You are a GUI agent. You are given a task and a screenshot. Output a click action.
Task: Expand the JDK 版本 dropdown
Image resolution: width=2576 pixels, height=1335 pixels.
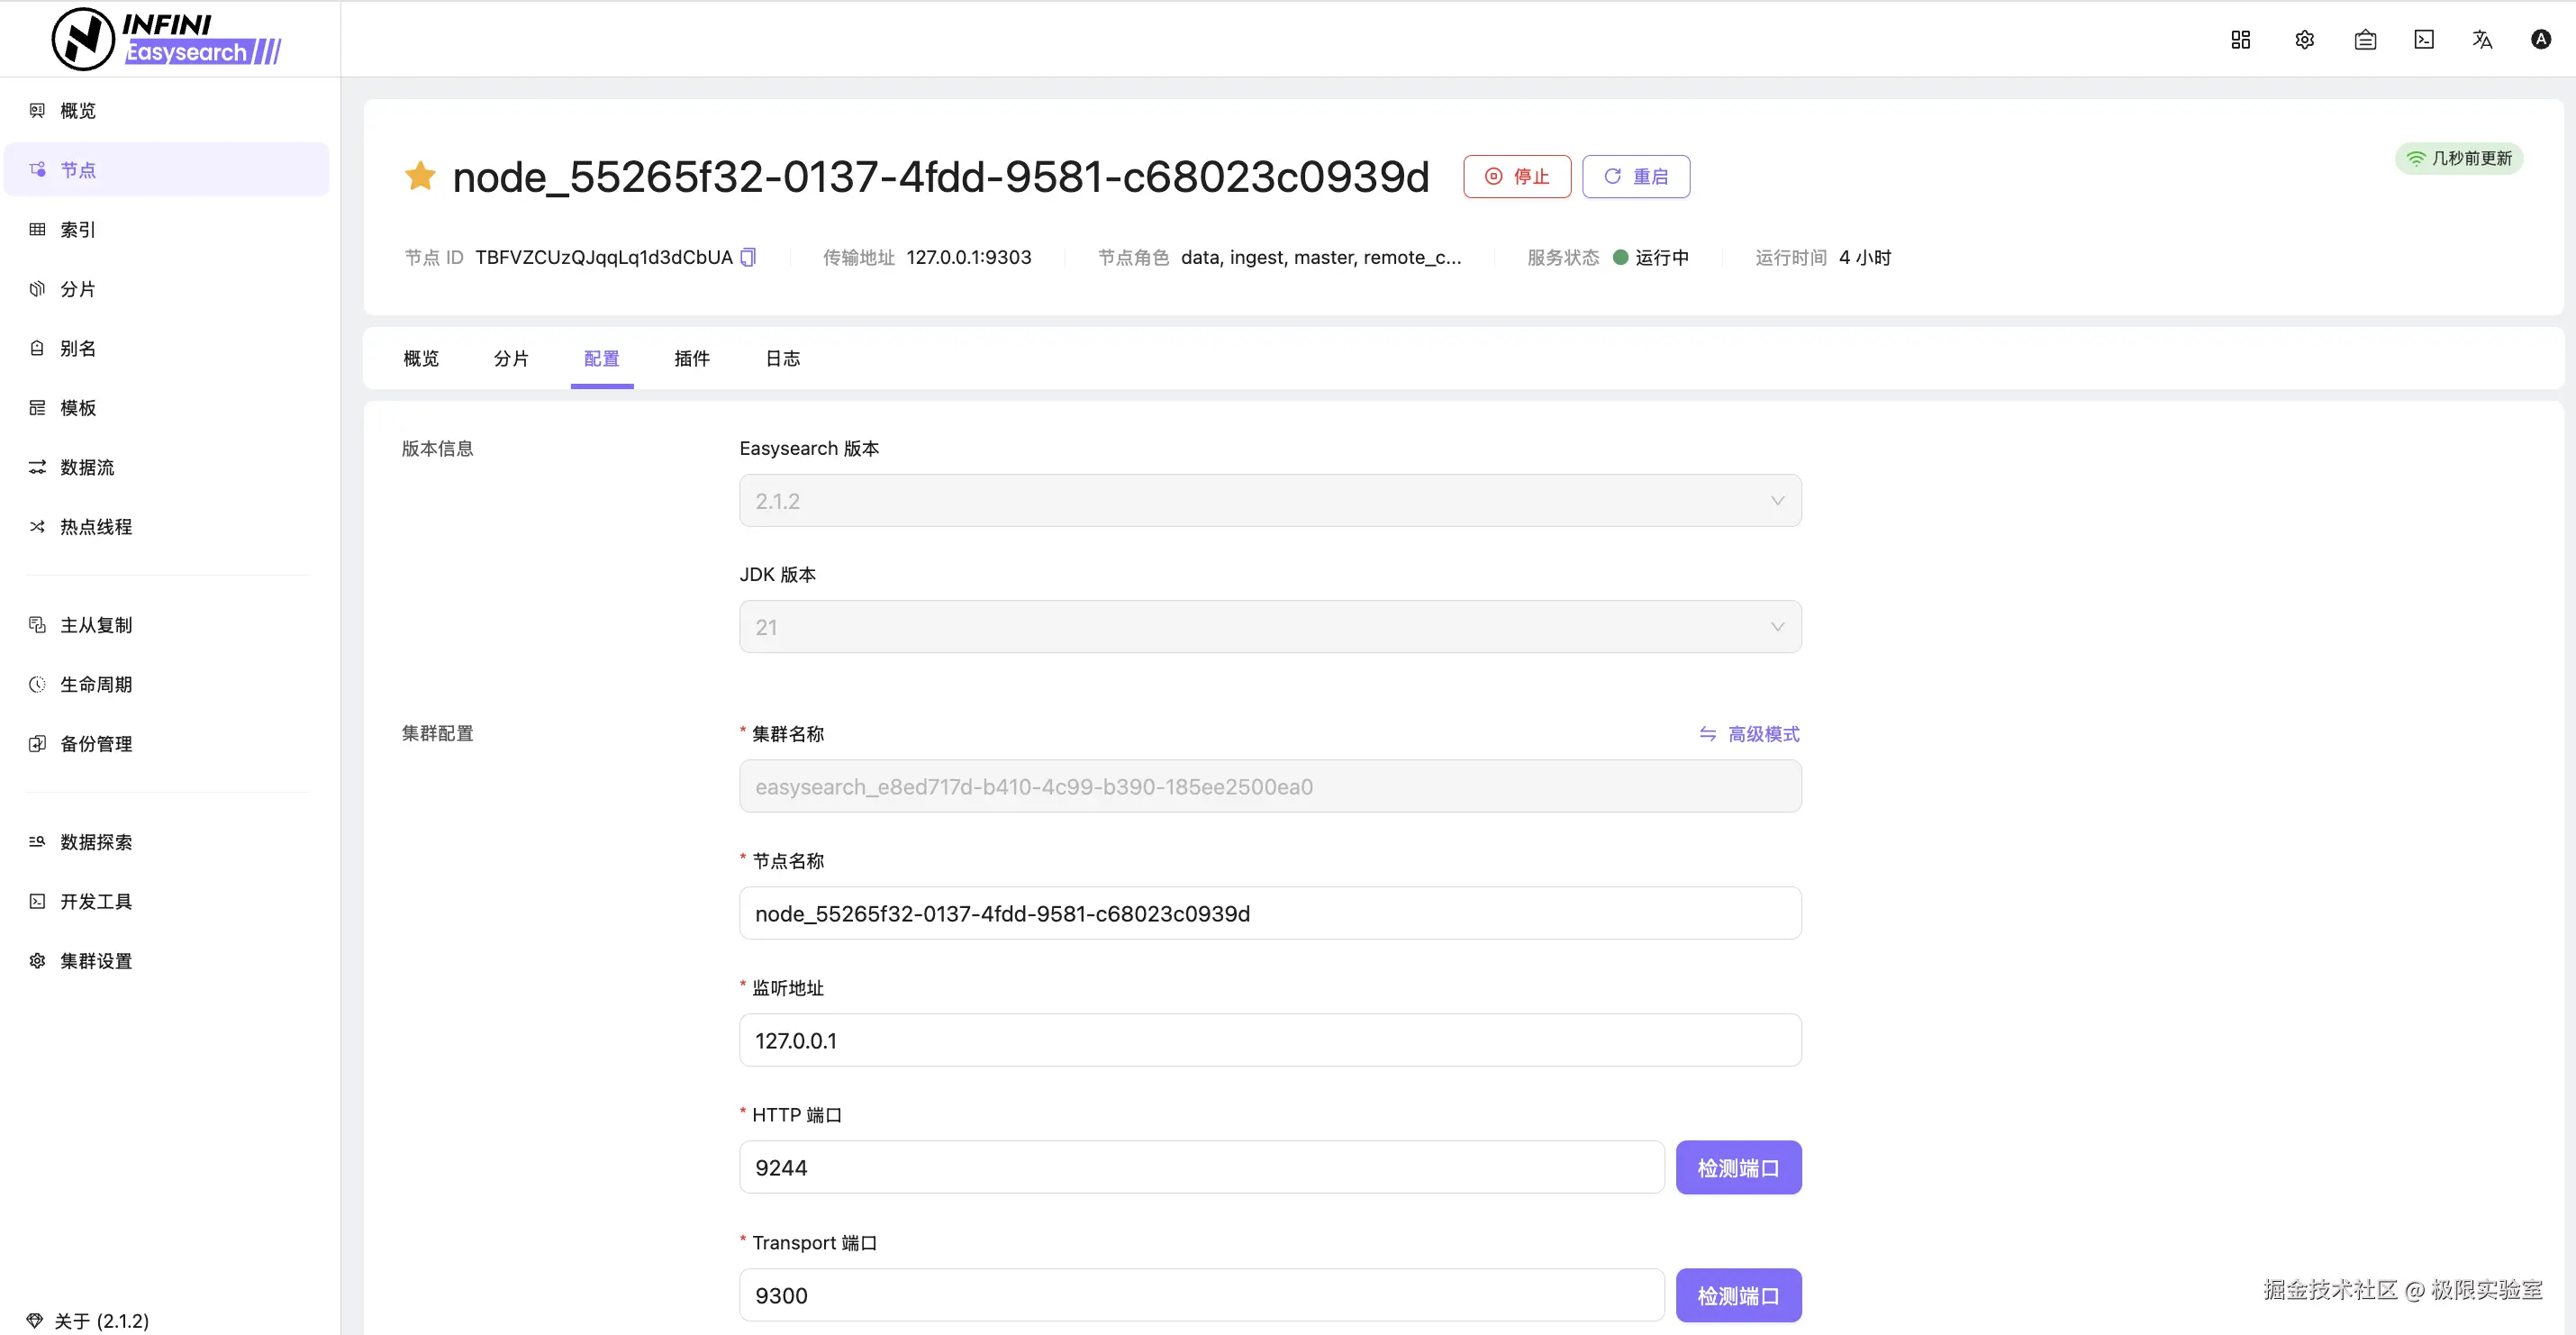(1269, 626)
